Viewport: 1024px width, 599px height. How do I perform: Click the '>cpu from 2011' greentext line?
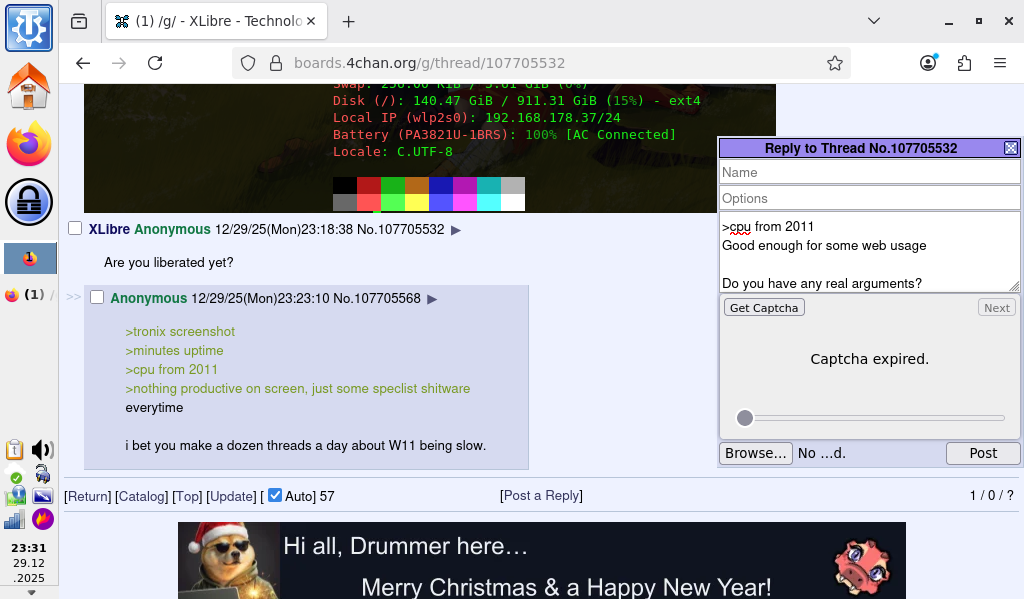pos(172,370)
